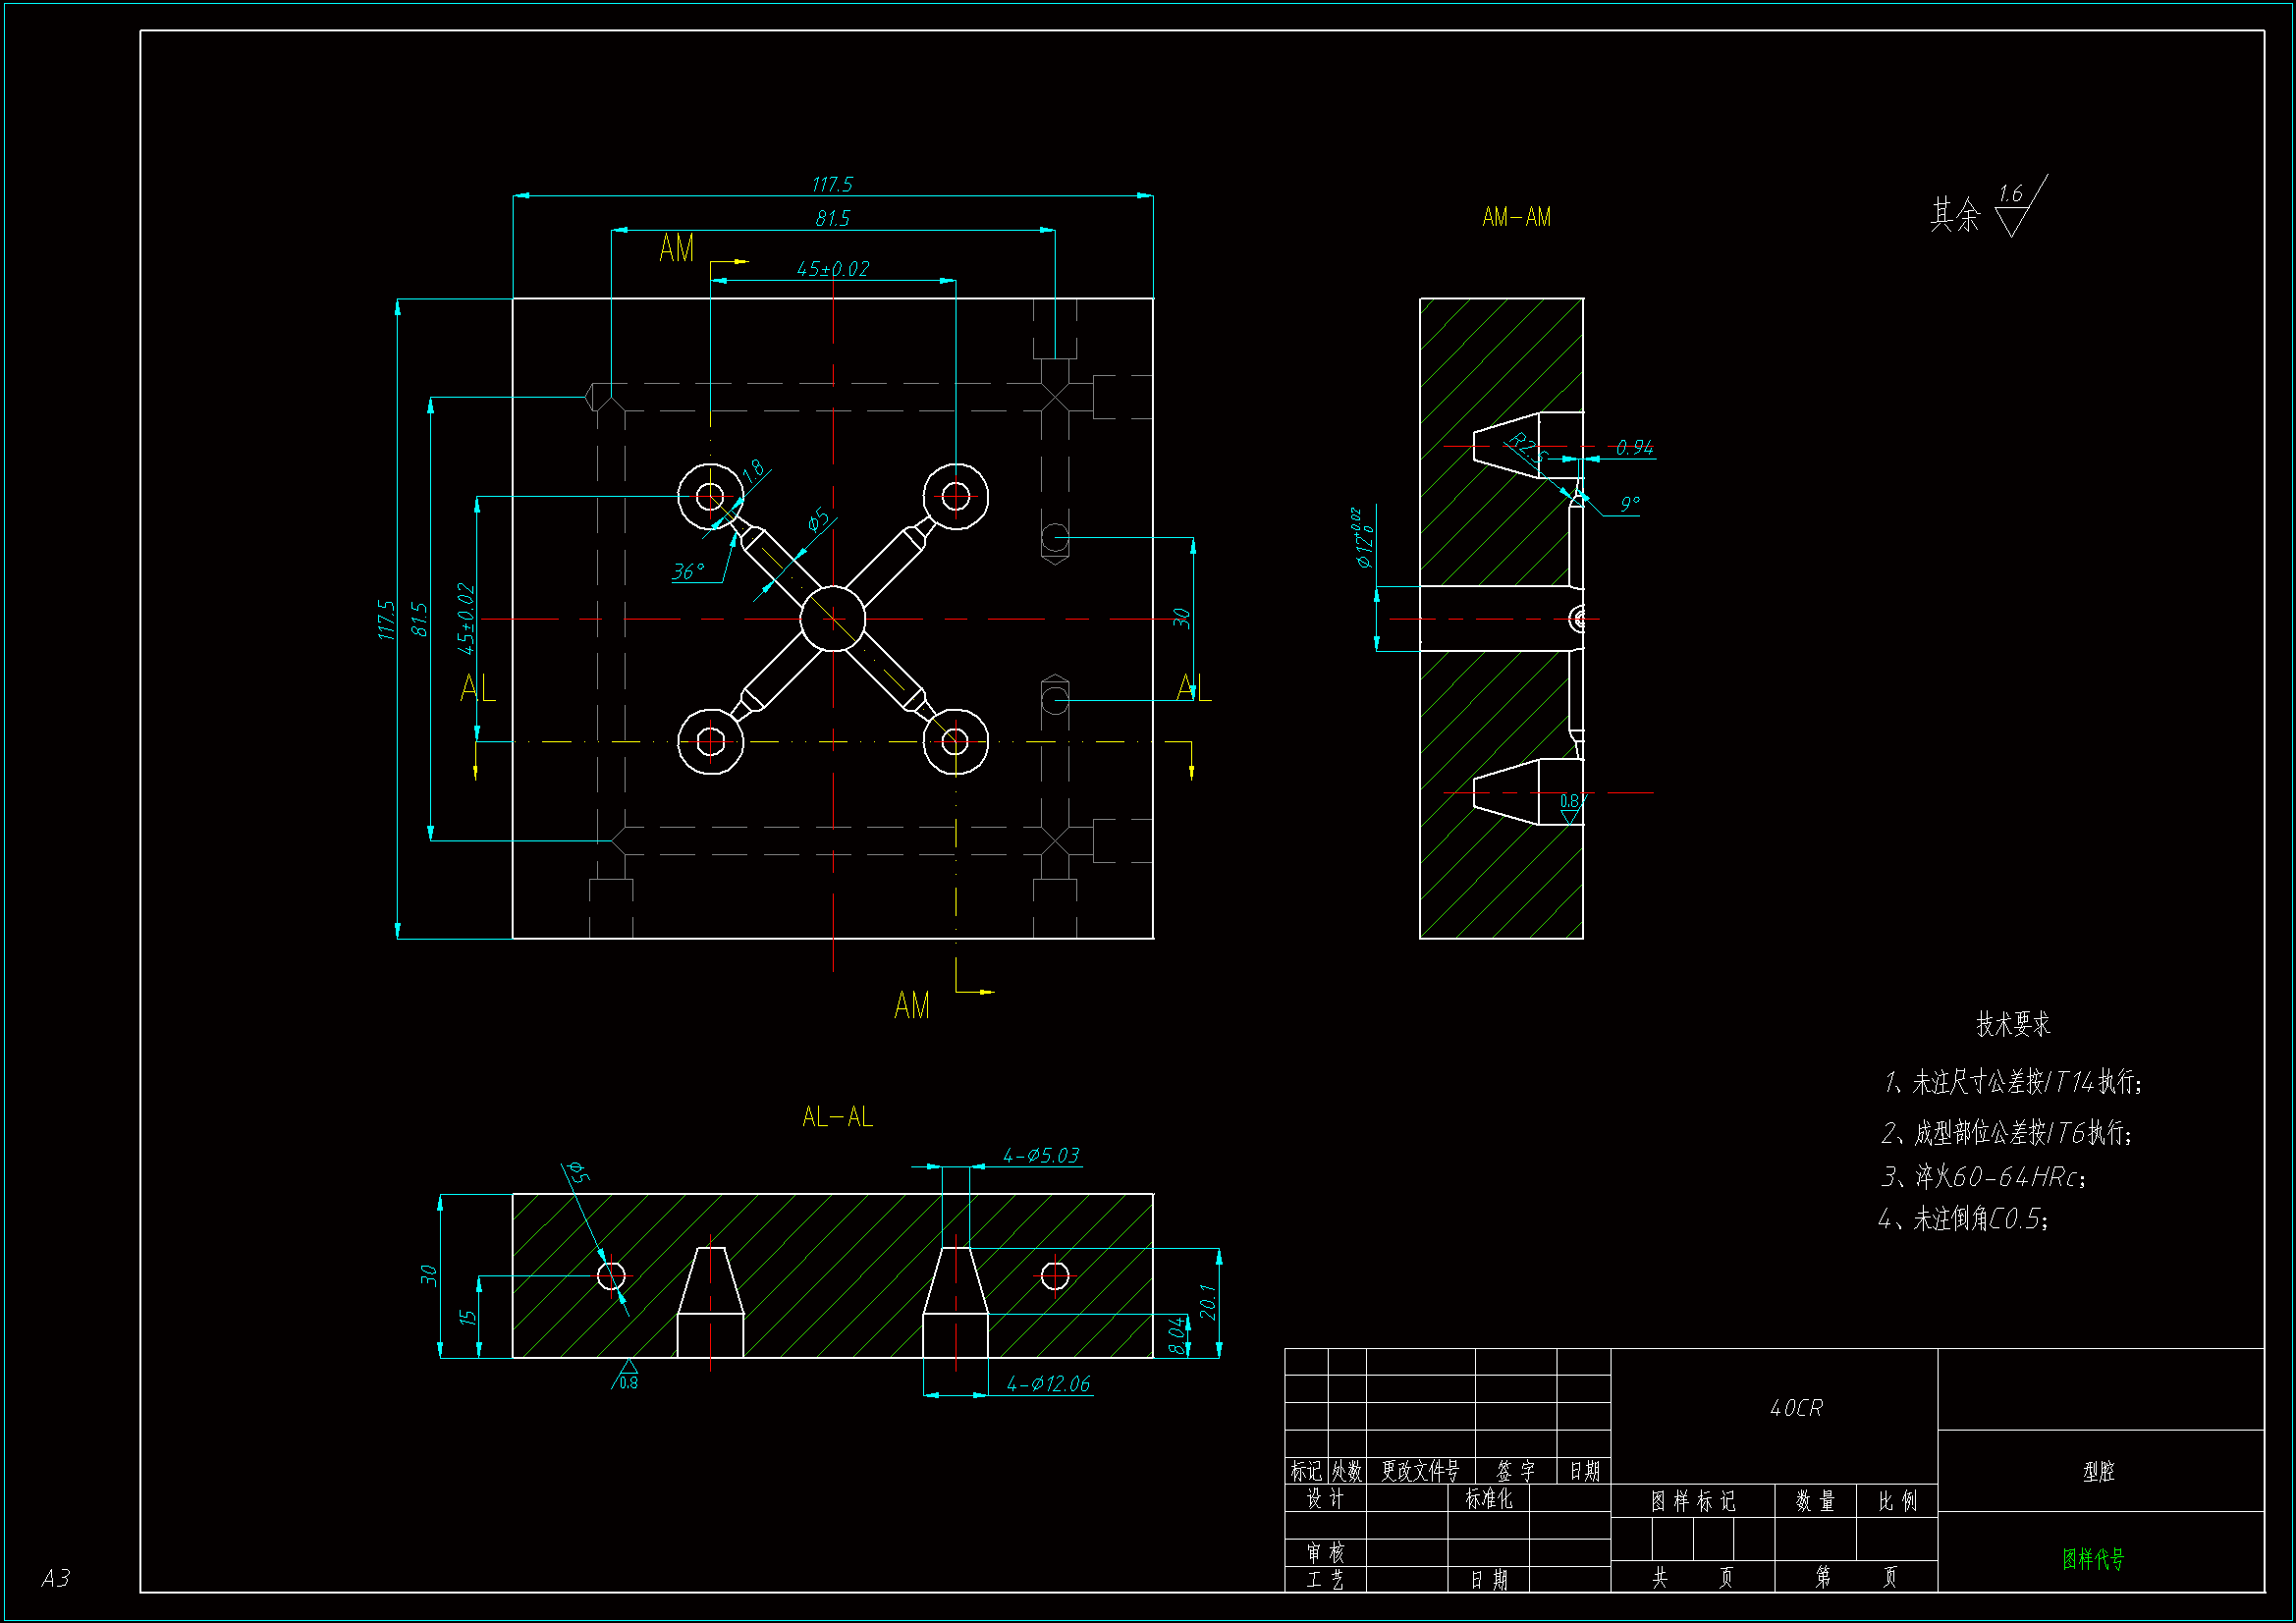Click the 9° angle annotation
Viewport: 2296px width, 1623px height.
[x=1629, y=504]
